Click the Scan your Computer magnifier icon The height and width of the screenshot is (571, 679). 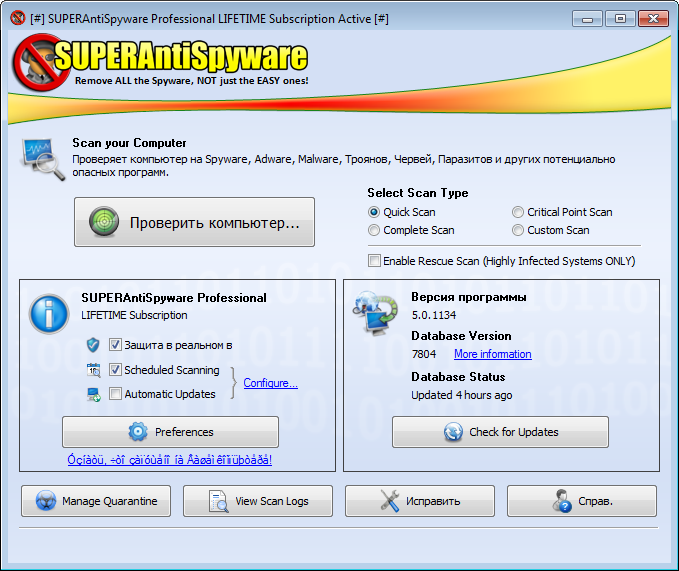click(x=42, y=159)
